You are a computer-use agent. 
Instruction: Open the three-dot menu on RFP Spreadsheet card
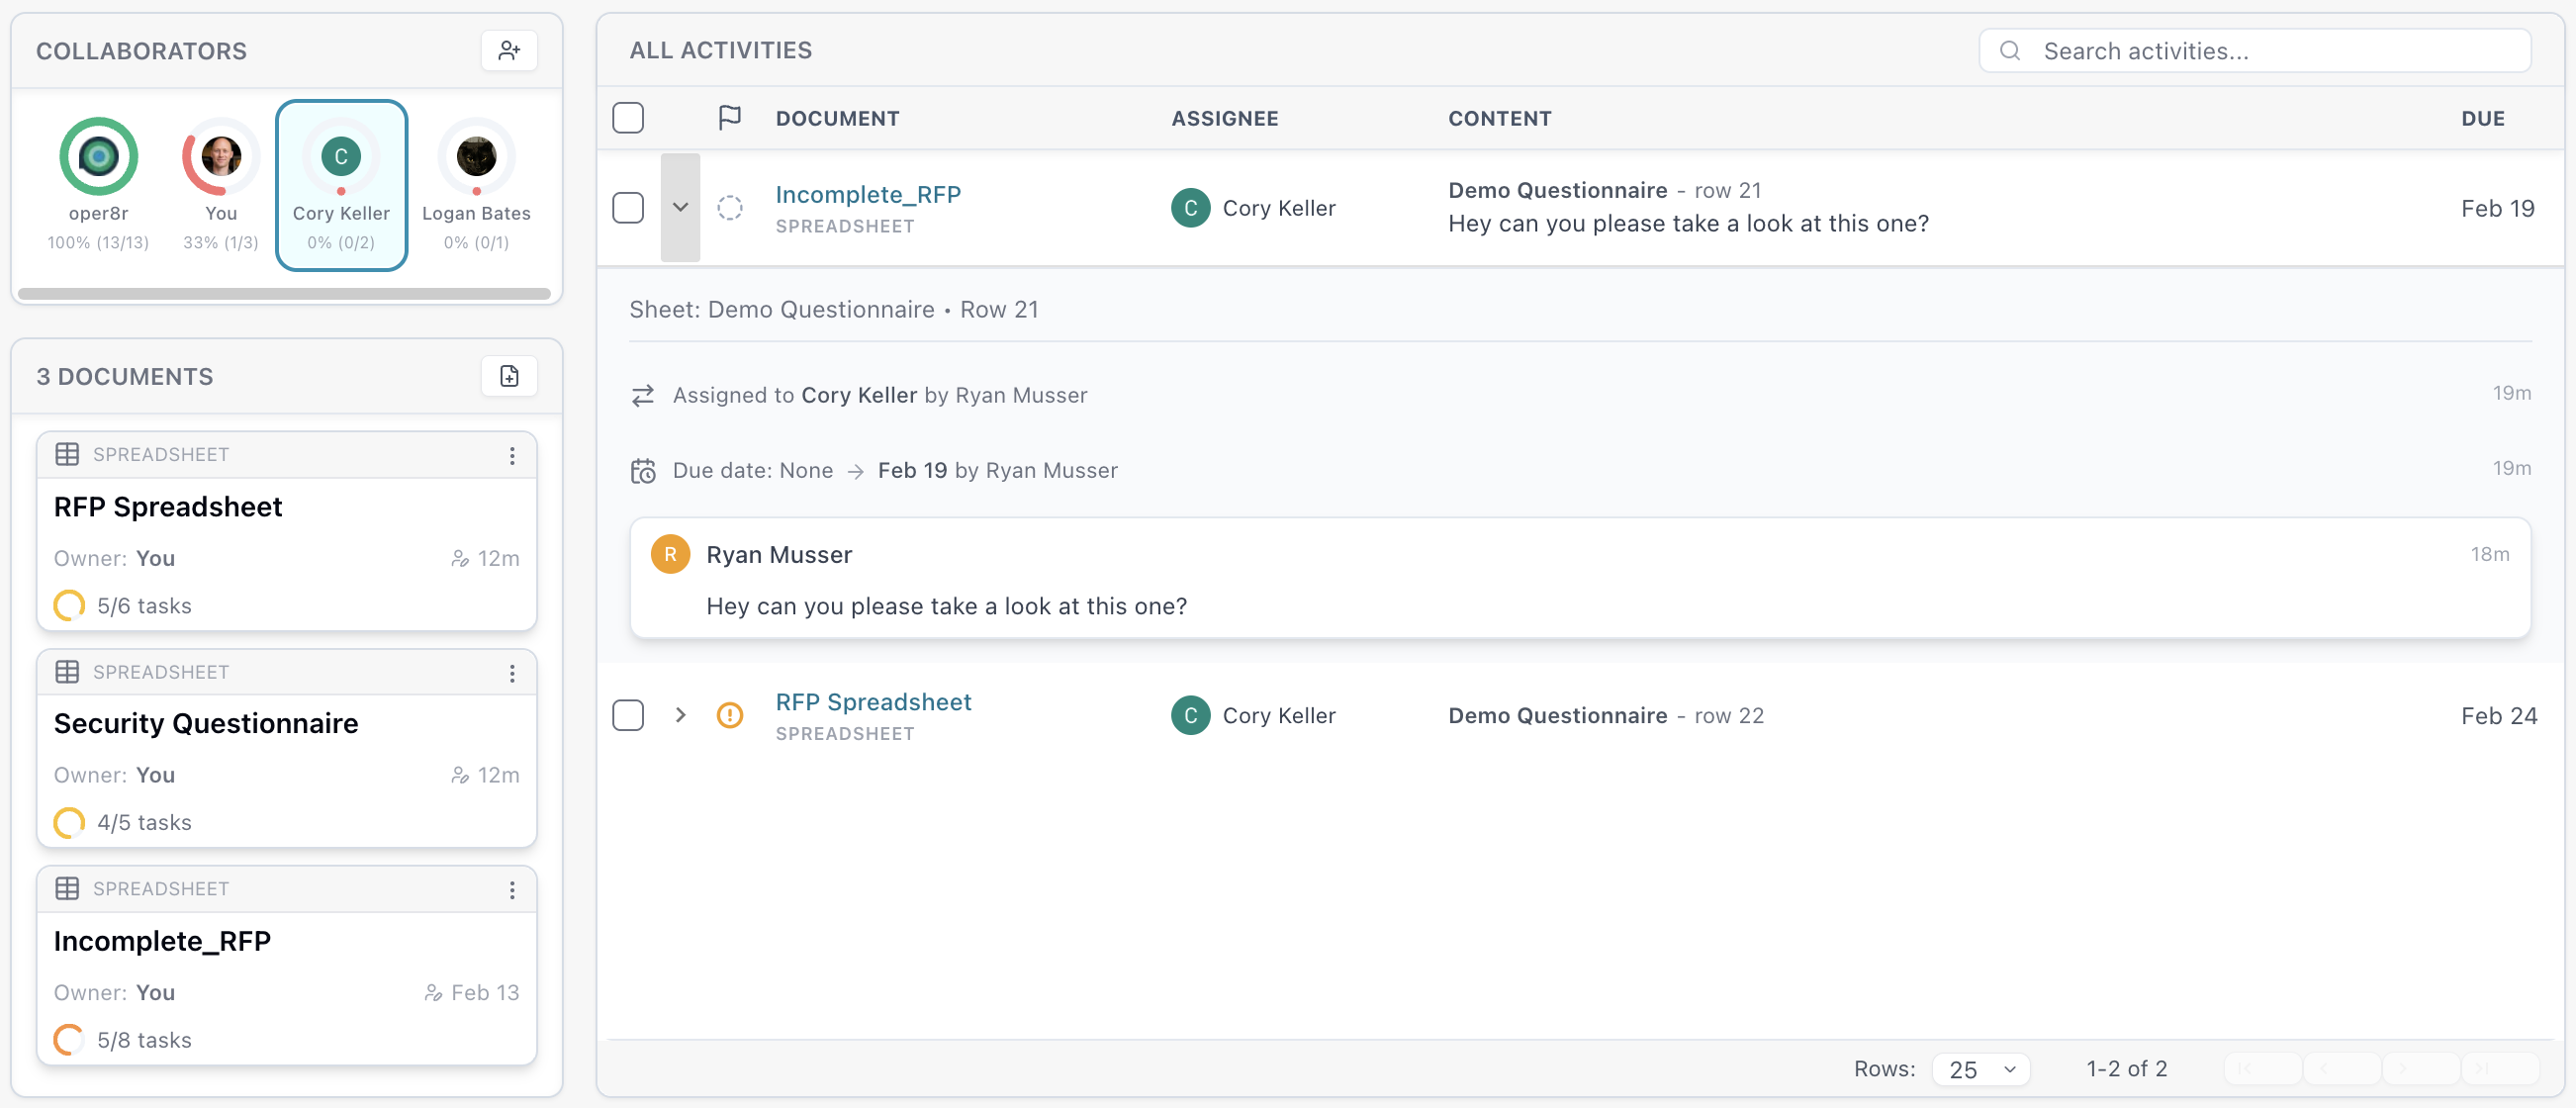[513, 455]
